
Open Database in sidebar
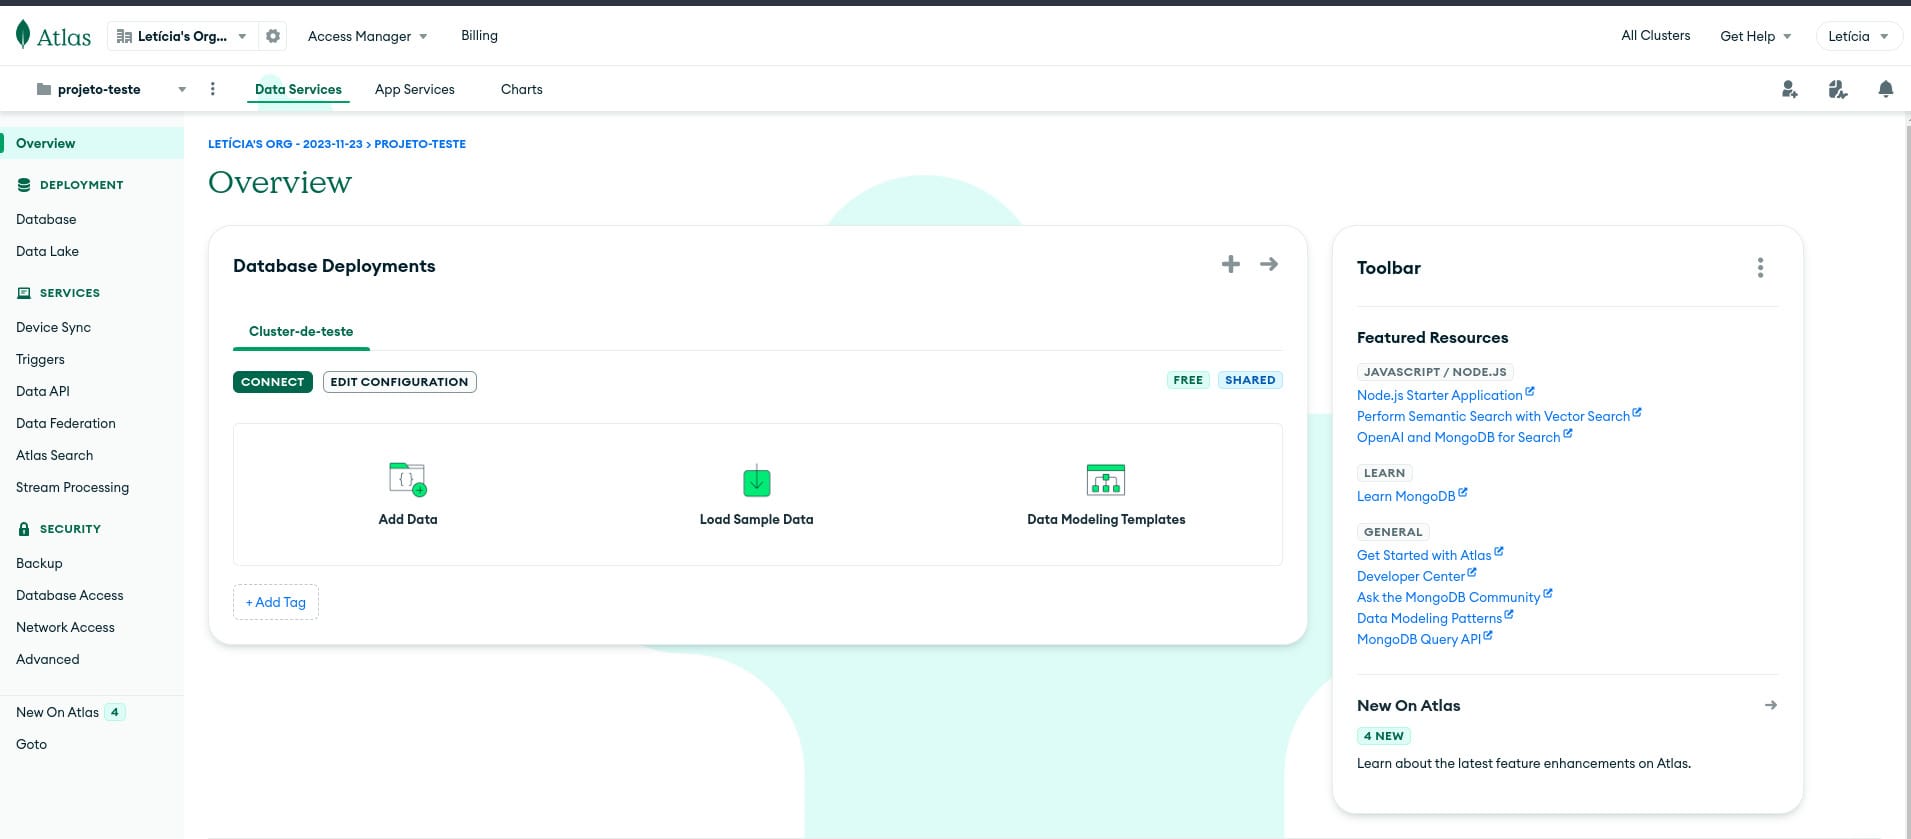tap(46, 219)
